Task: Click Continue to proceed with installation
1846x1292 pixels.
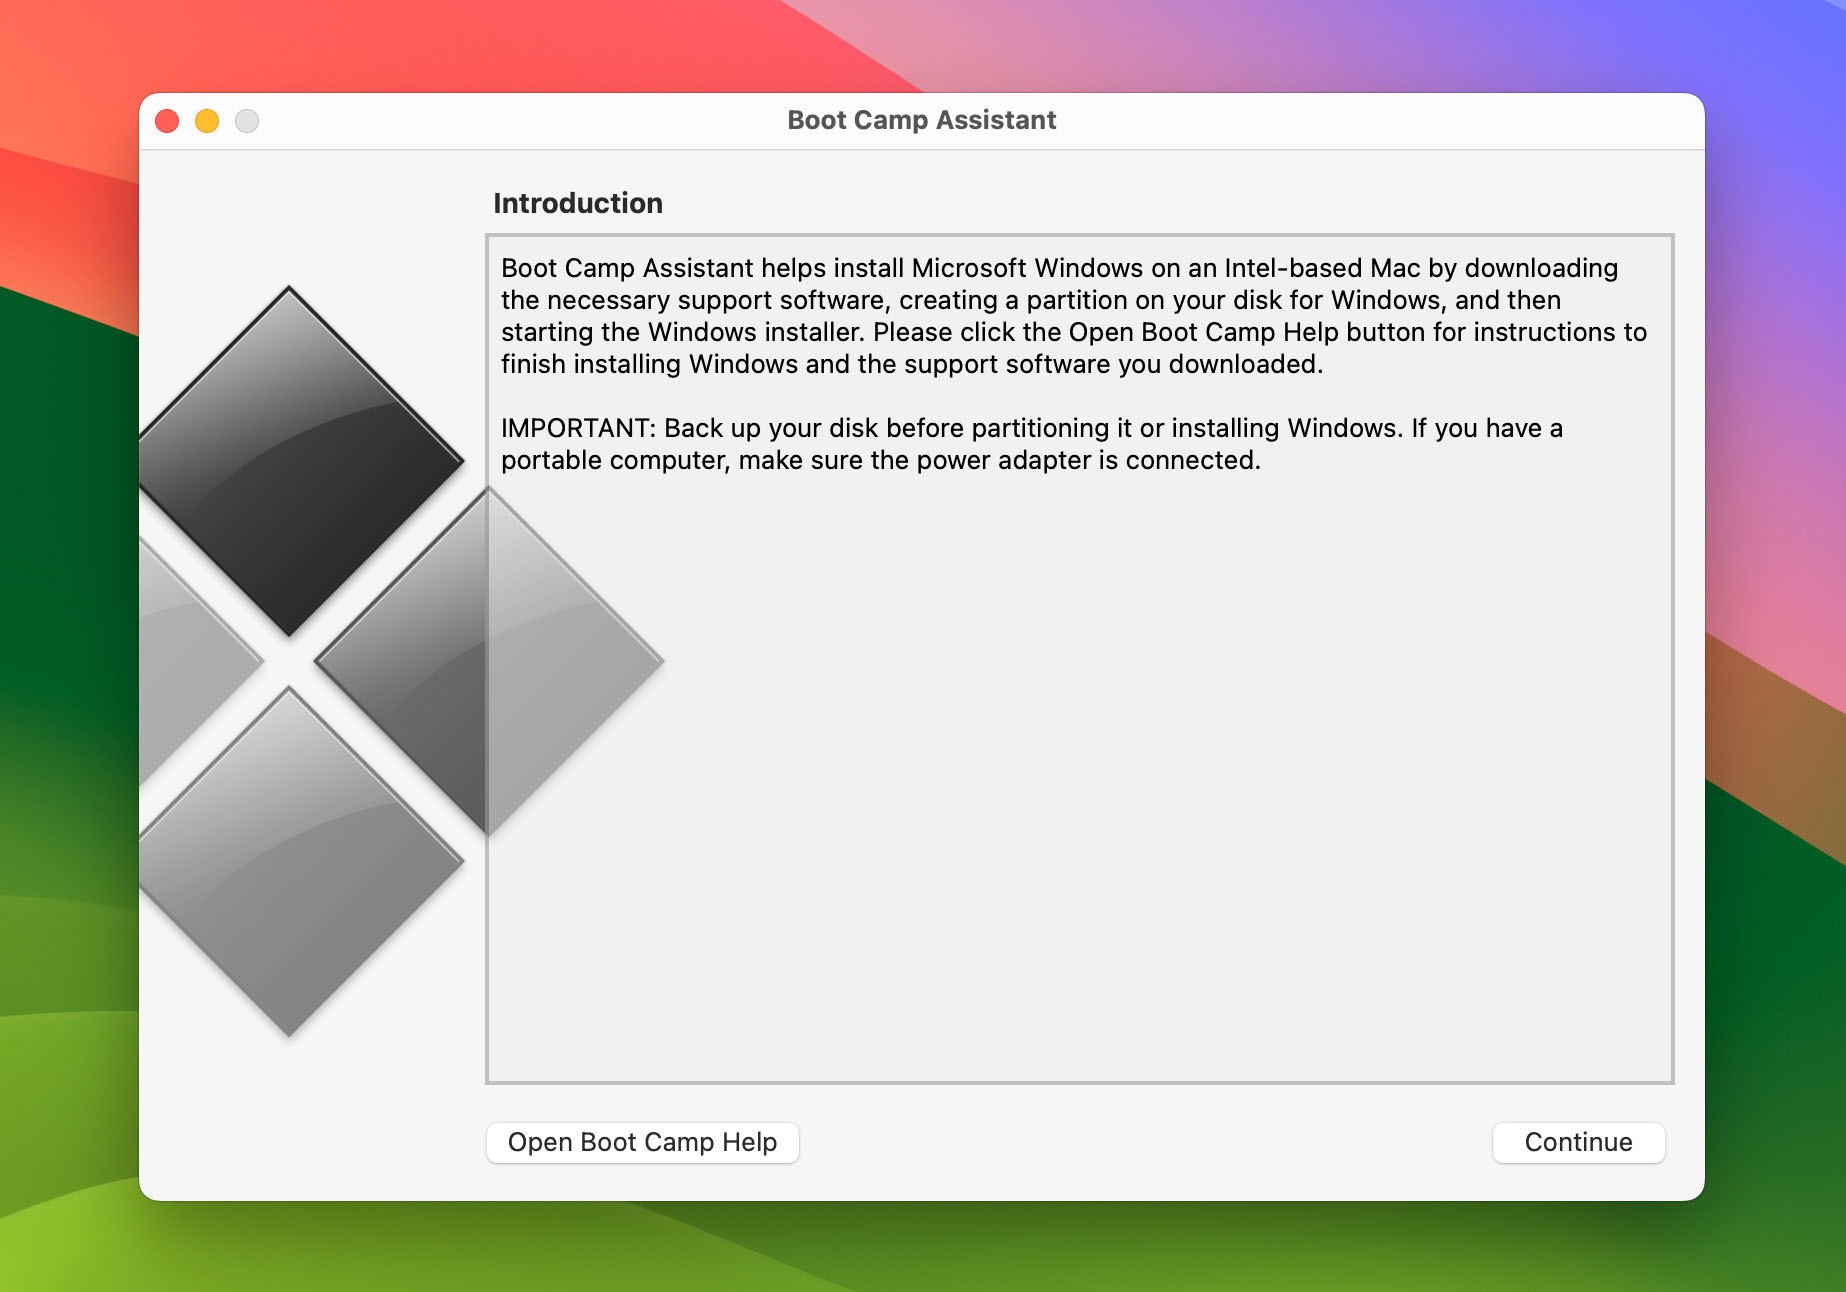Action: click(1578, 1142)
